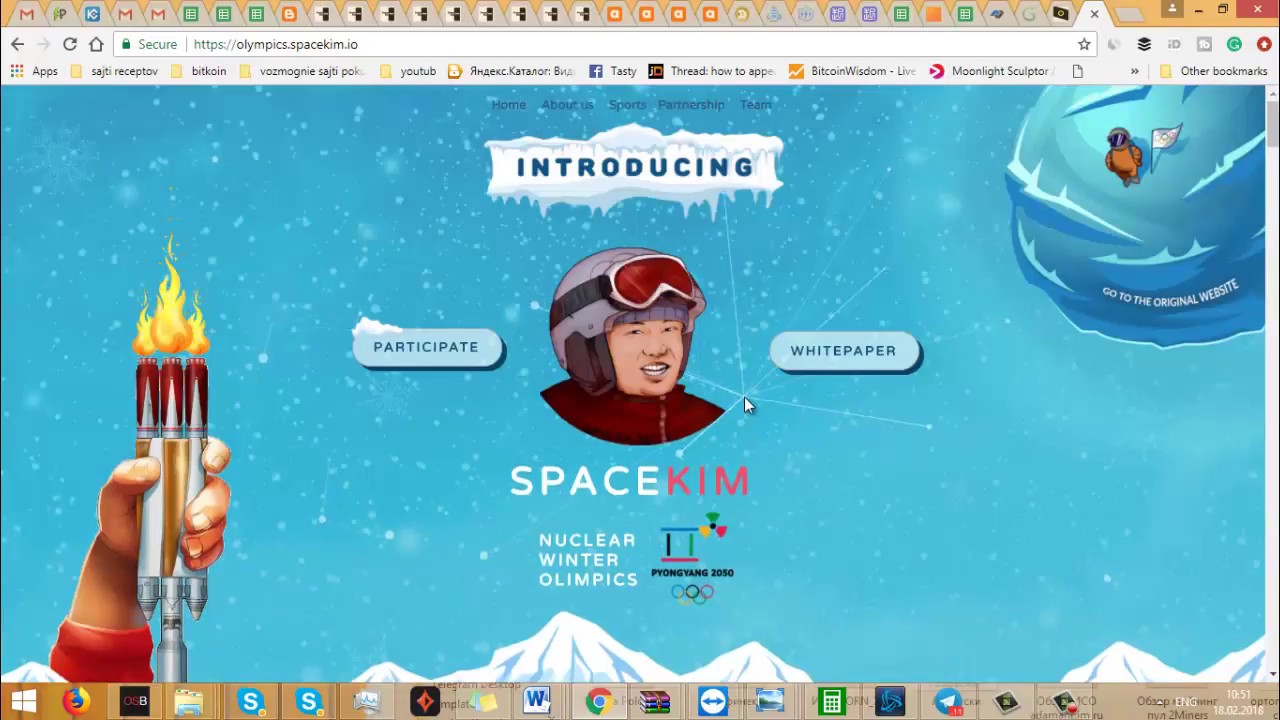Open TeamViewer from the taskbar
The width and height of the screenshot is (1280, 720).
713,701
